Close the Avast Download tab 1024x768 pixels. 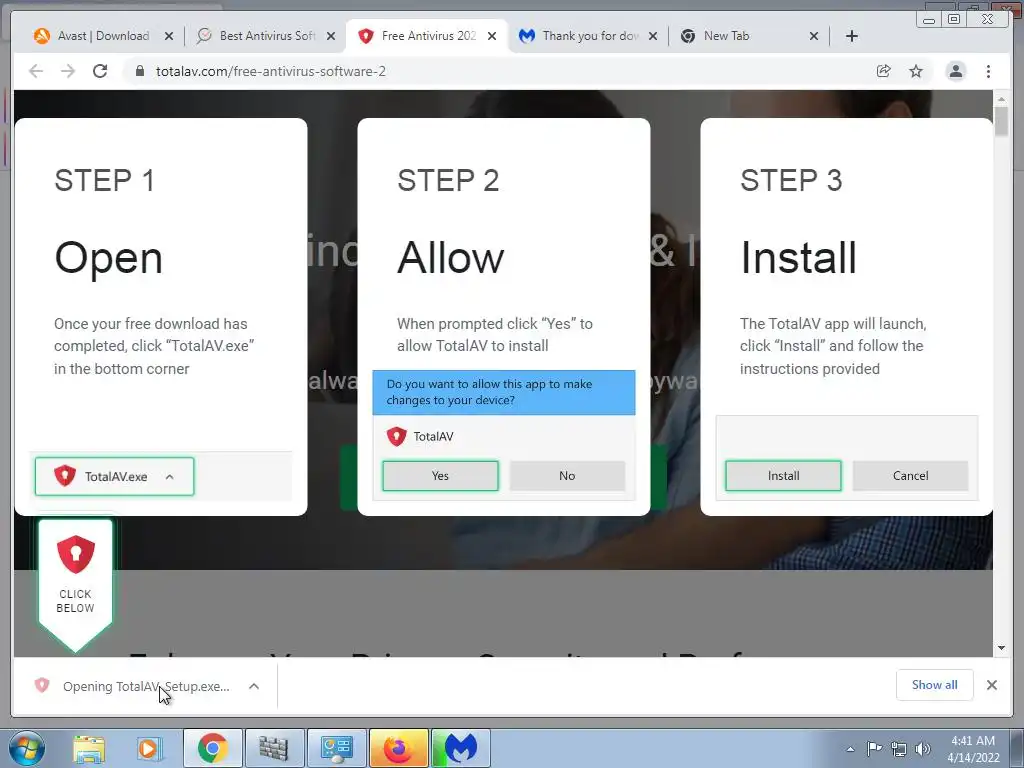169,36
